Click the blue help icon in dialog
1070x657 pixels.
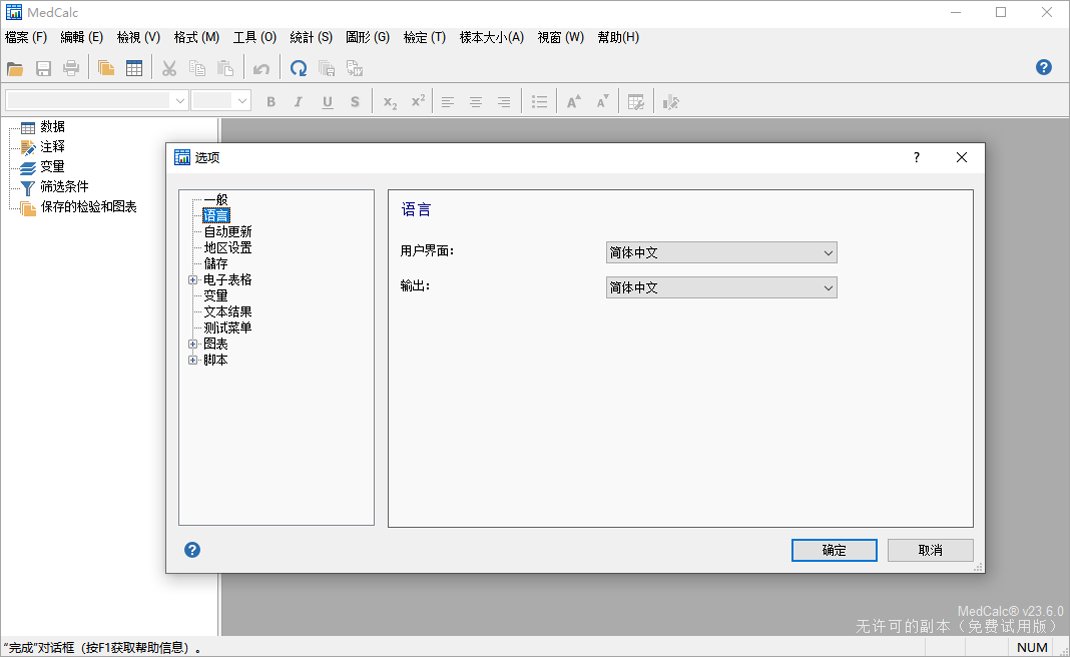(x=192, y=550)
